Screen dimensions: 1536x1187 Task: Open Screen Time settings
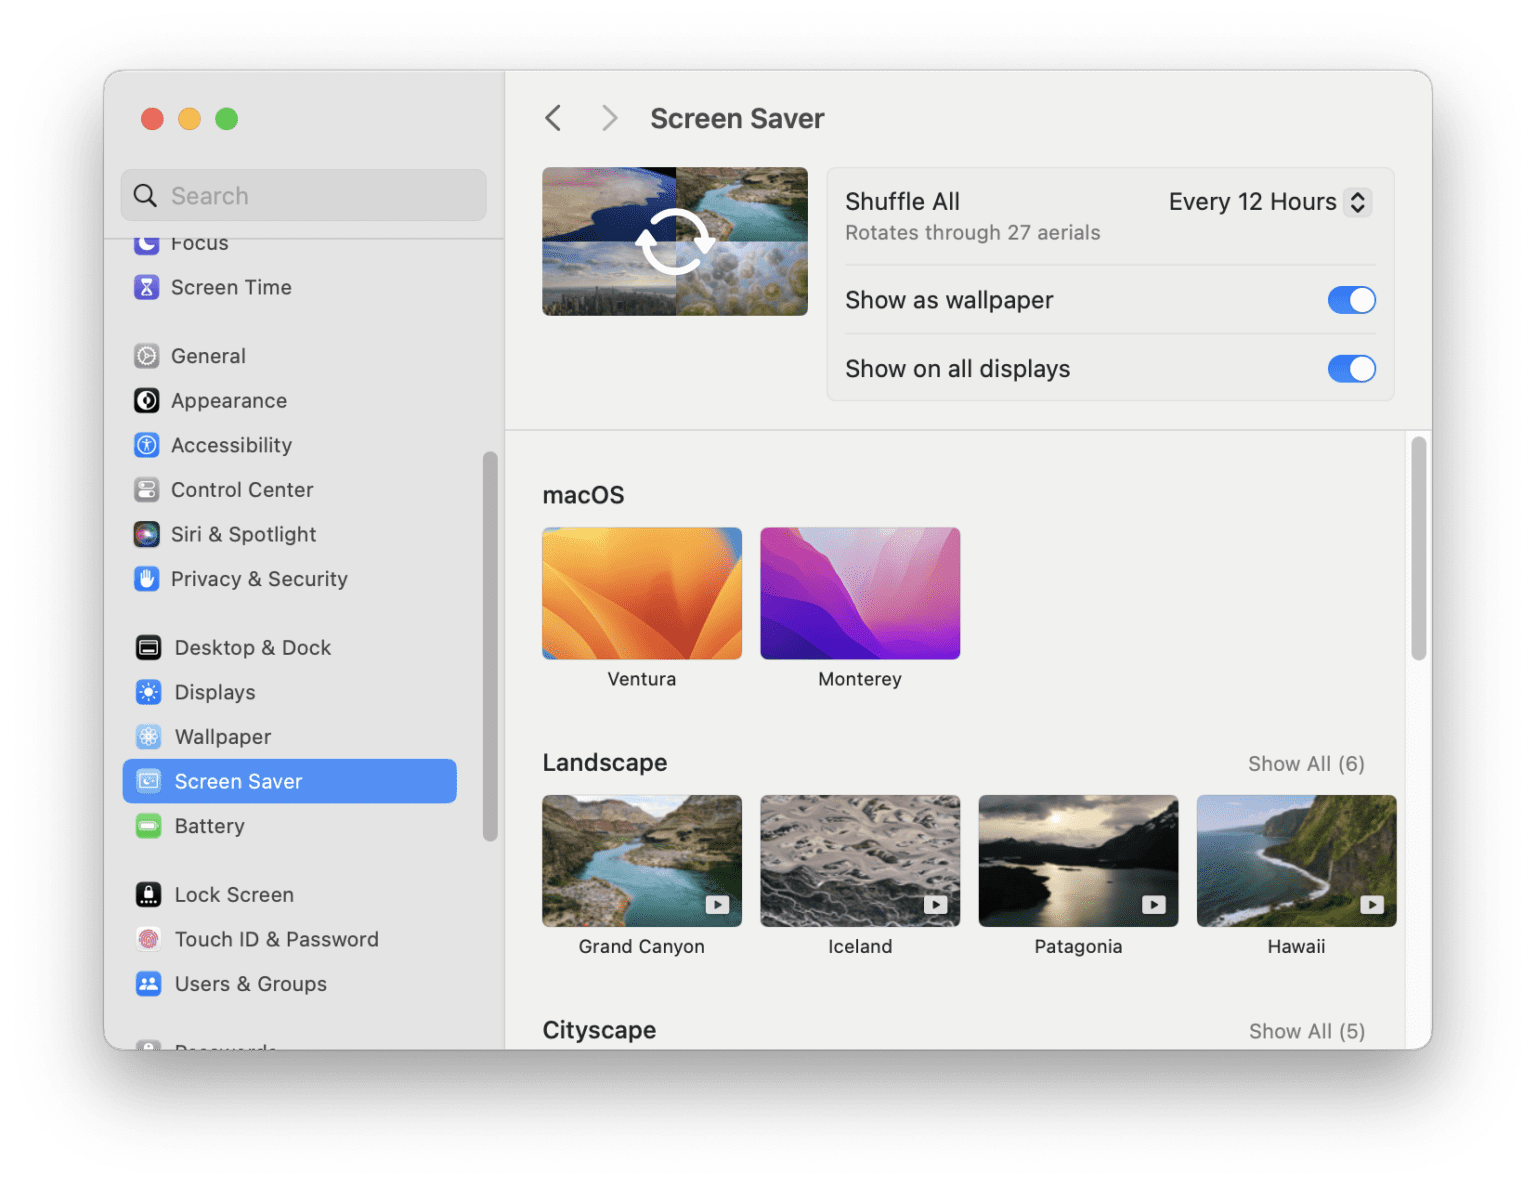pyautogui.click(x=147, y=287)
